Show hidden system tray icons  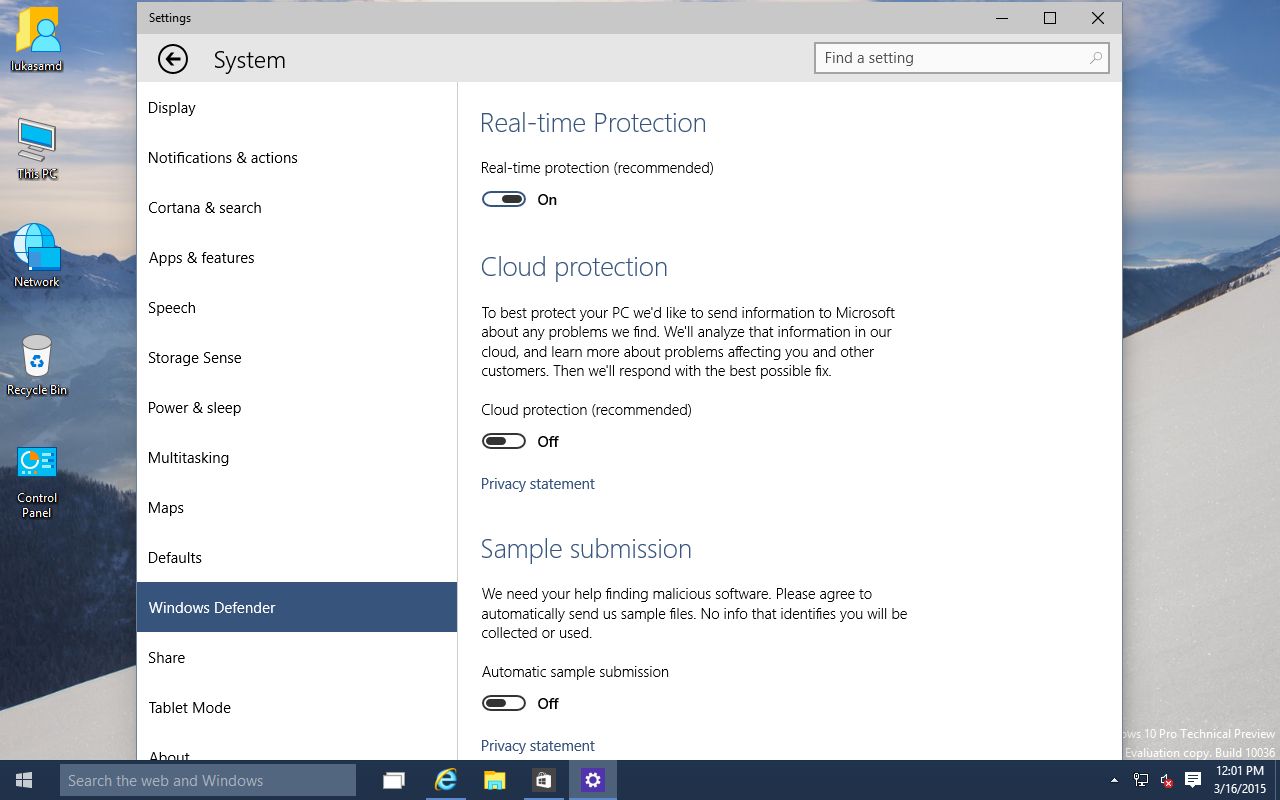pyautogui.click(x=1114, y=780)
